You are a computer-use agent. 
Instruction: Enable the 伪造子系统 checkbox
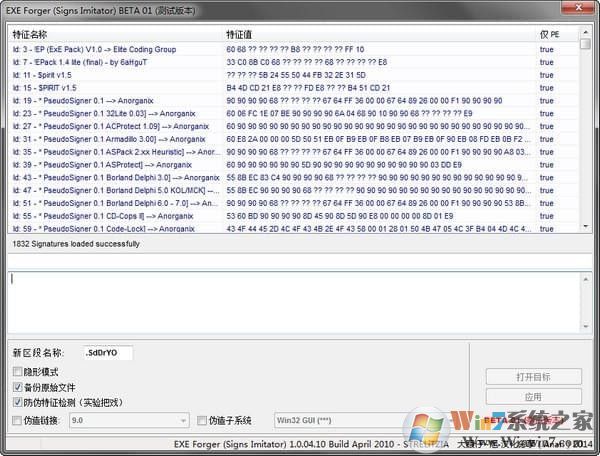tap(202, 420)
